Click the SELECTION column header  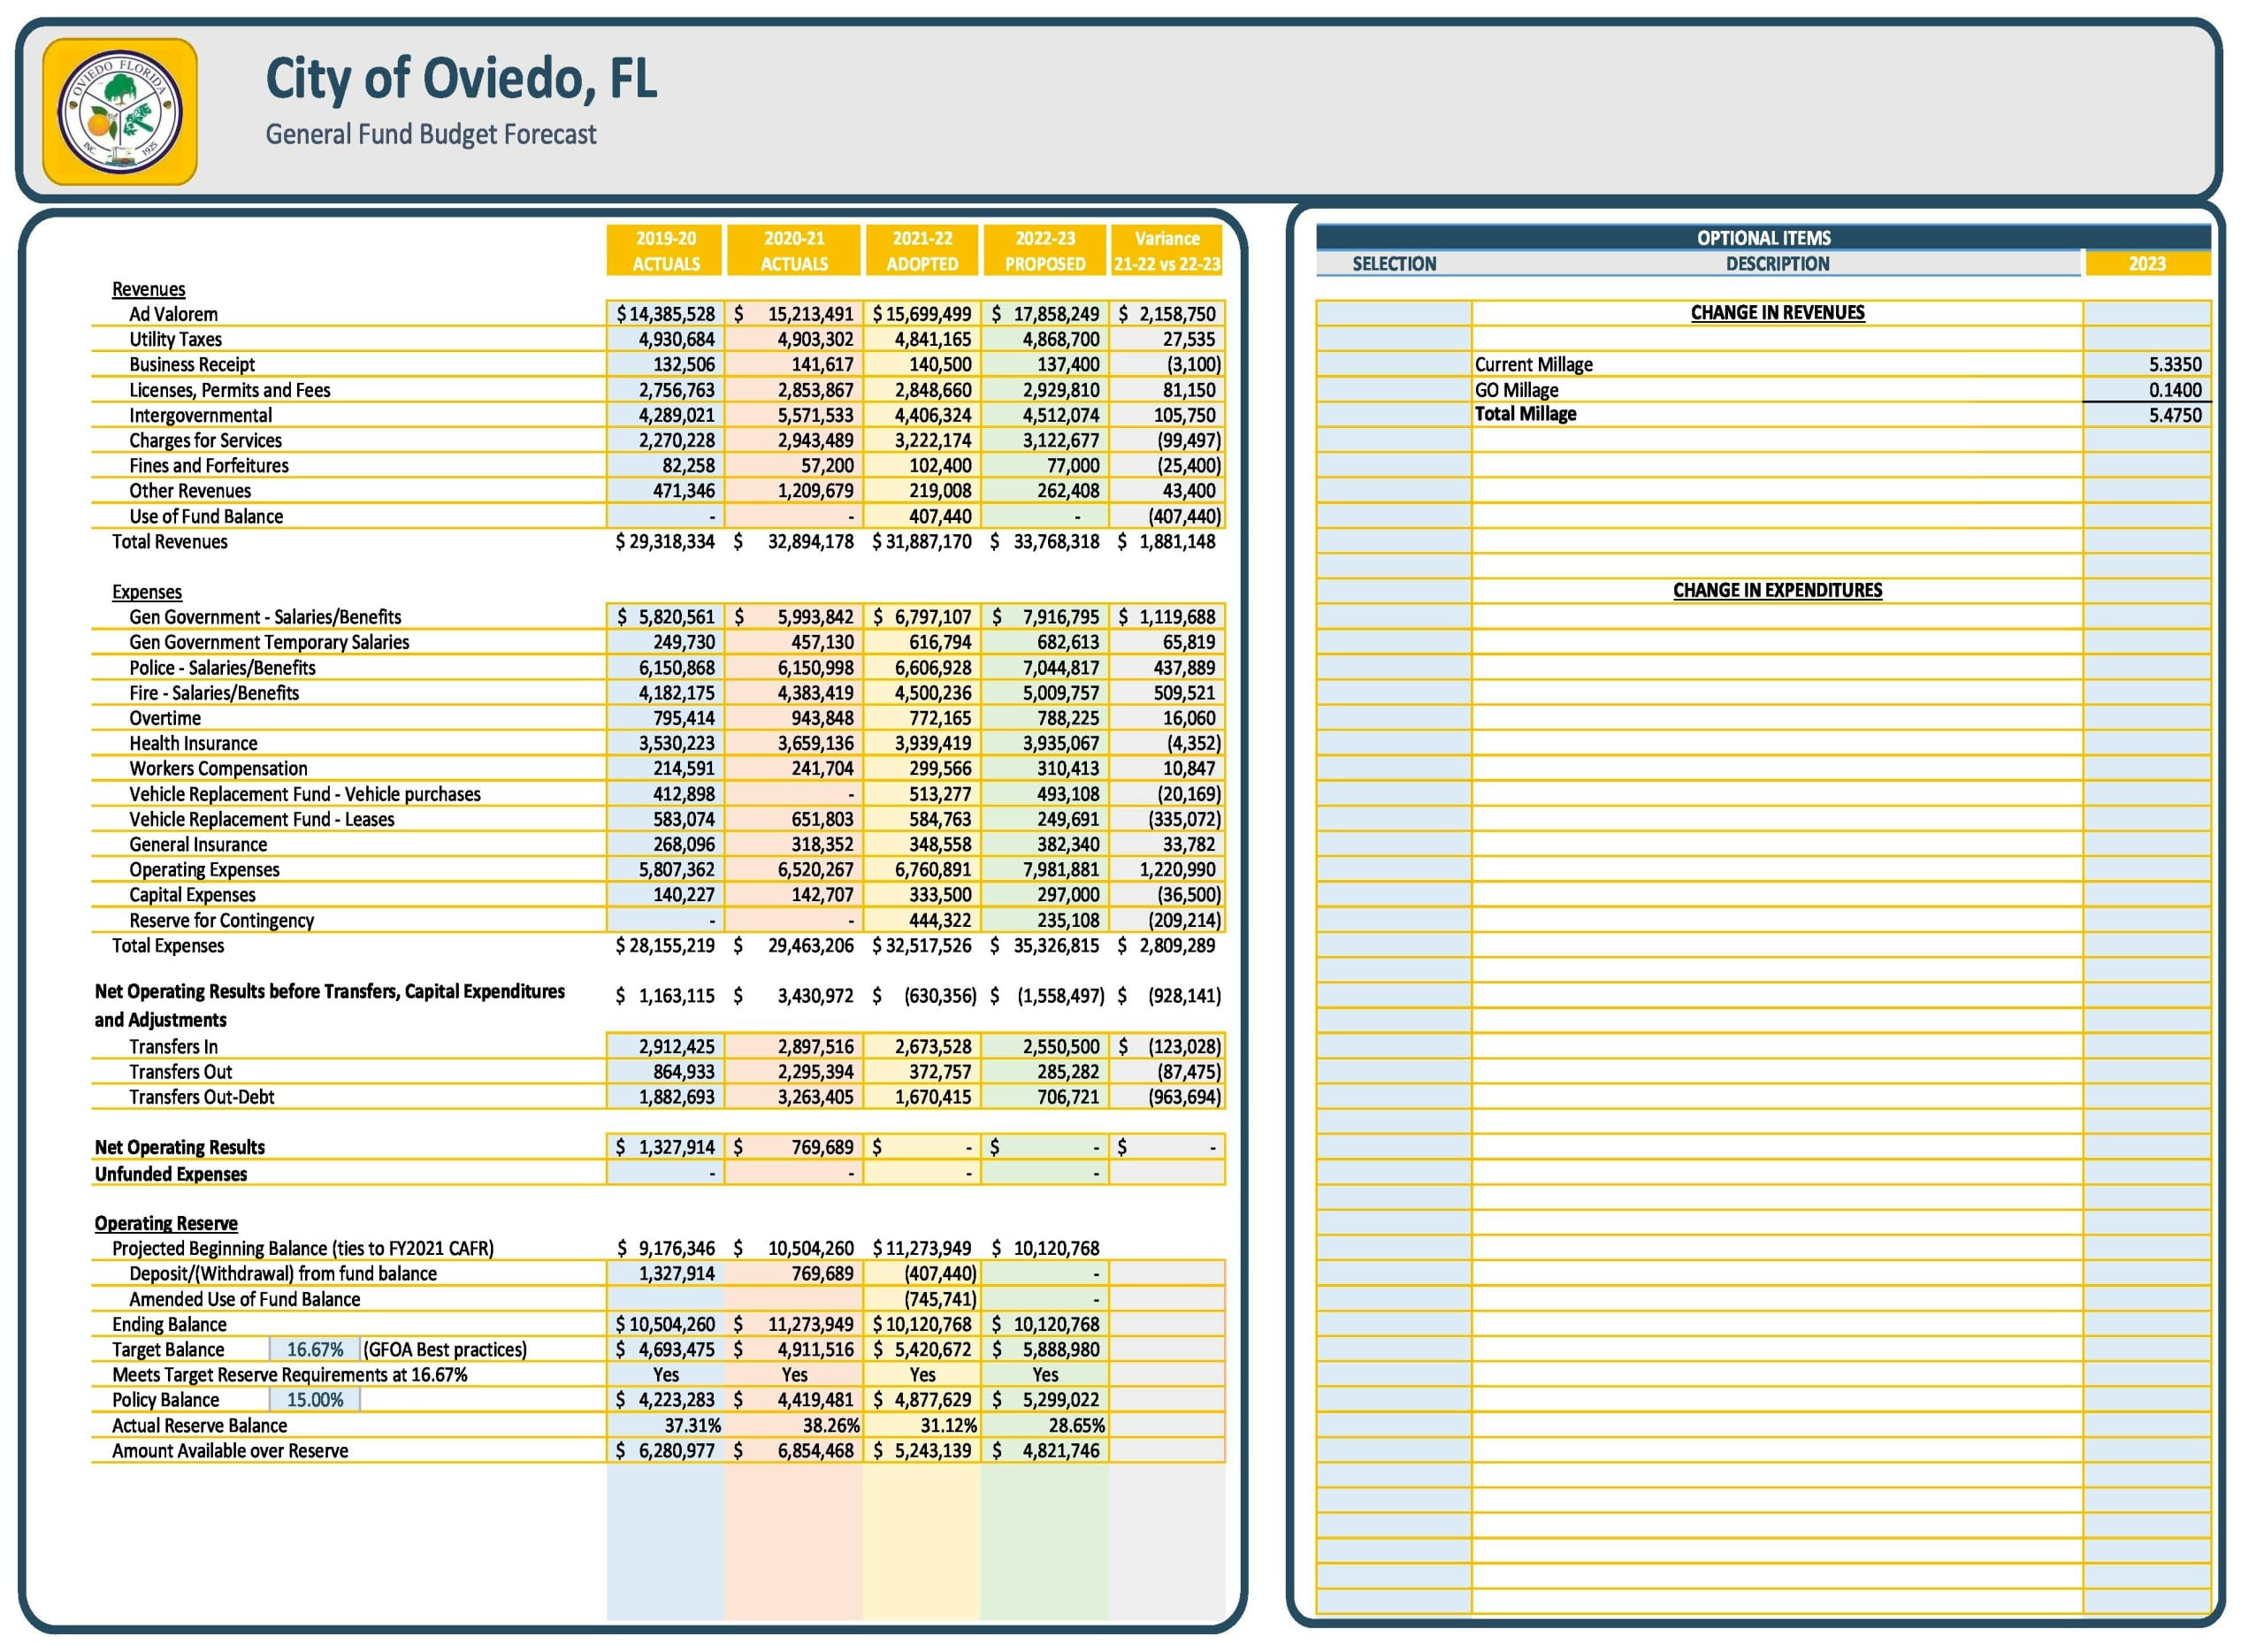1395,264
